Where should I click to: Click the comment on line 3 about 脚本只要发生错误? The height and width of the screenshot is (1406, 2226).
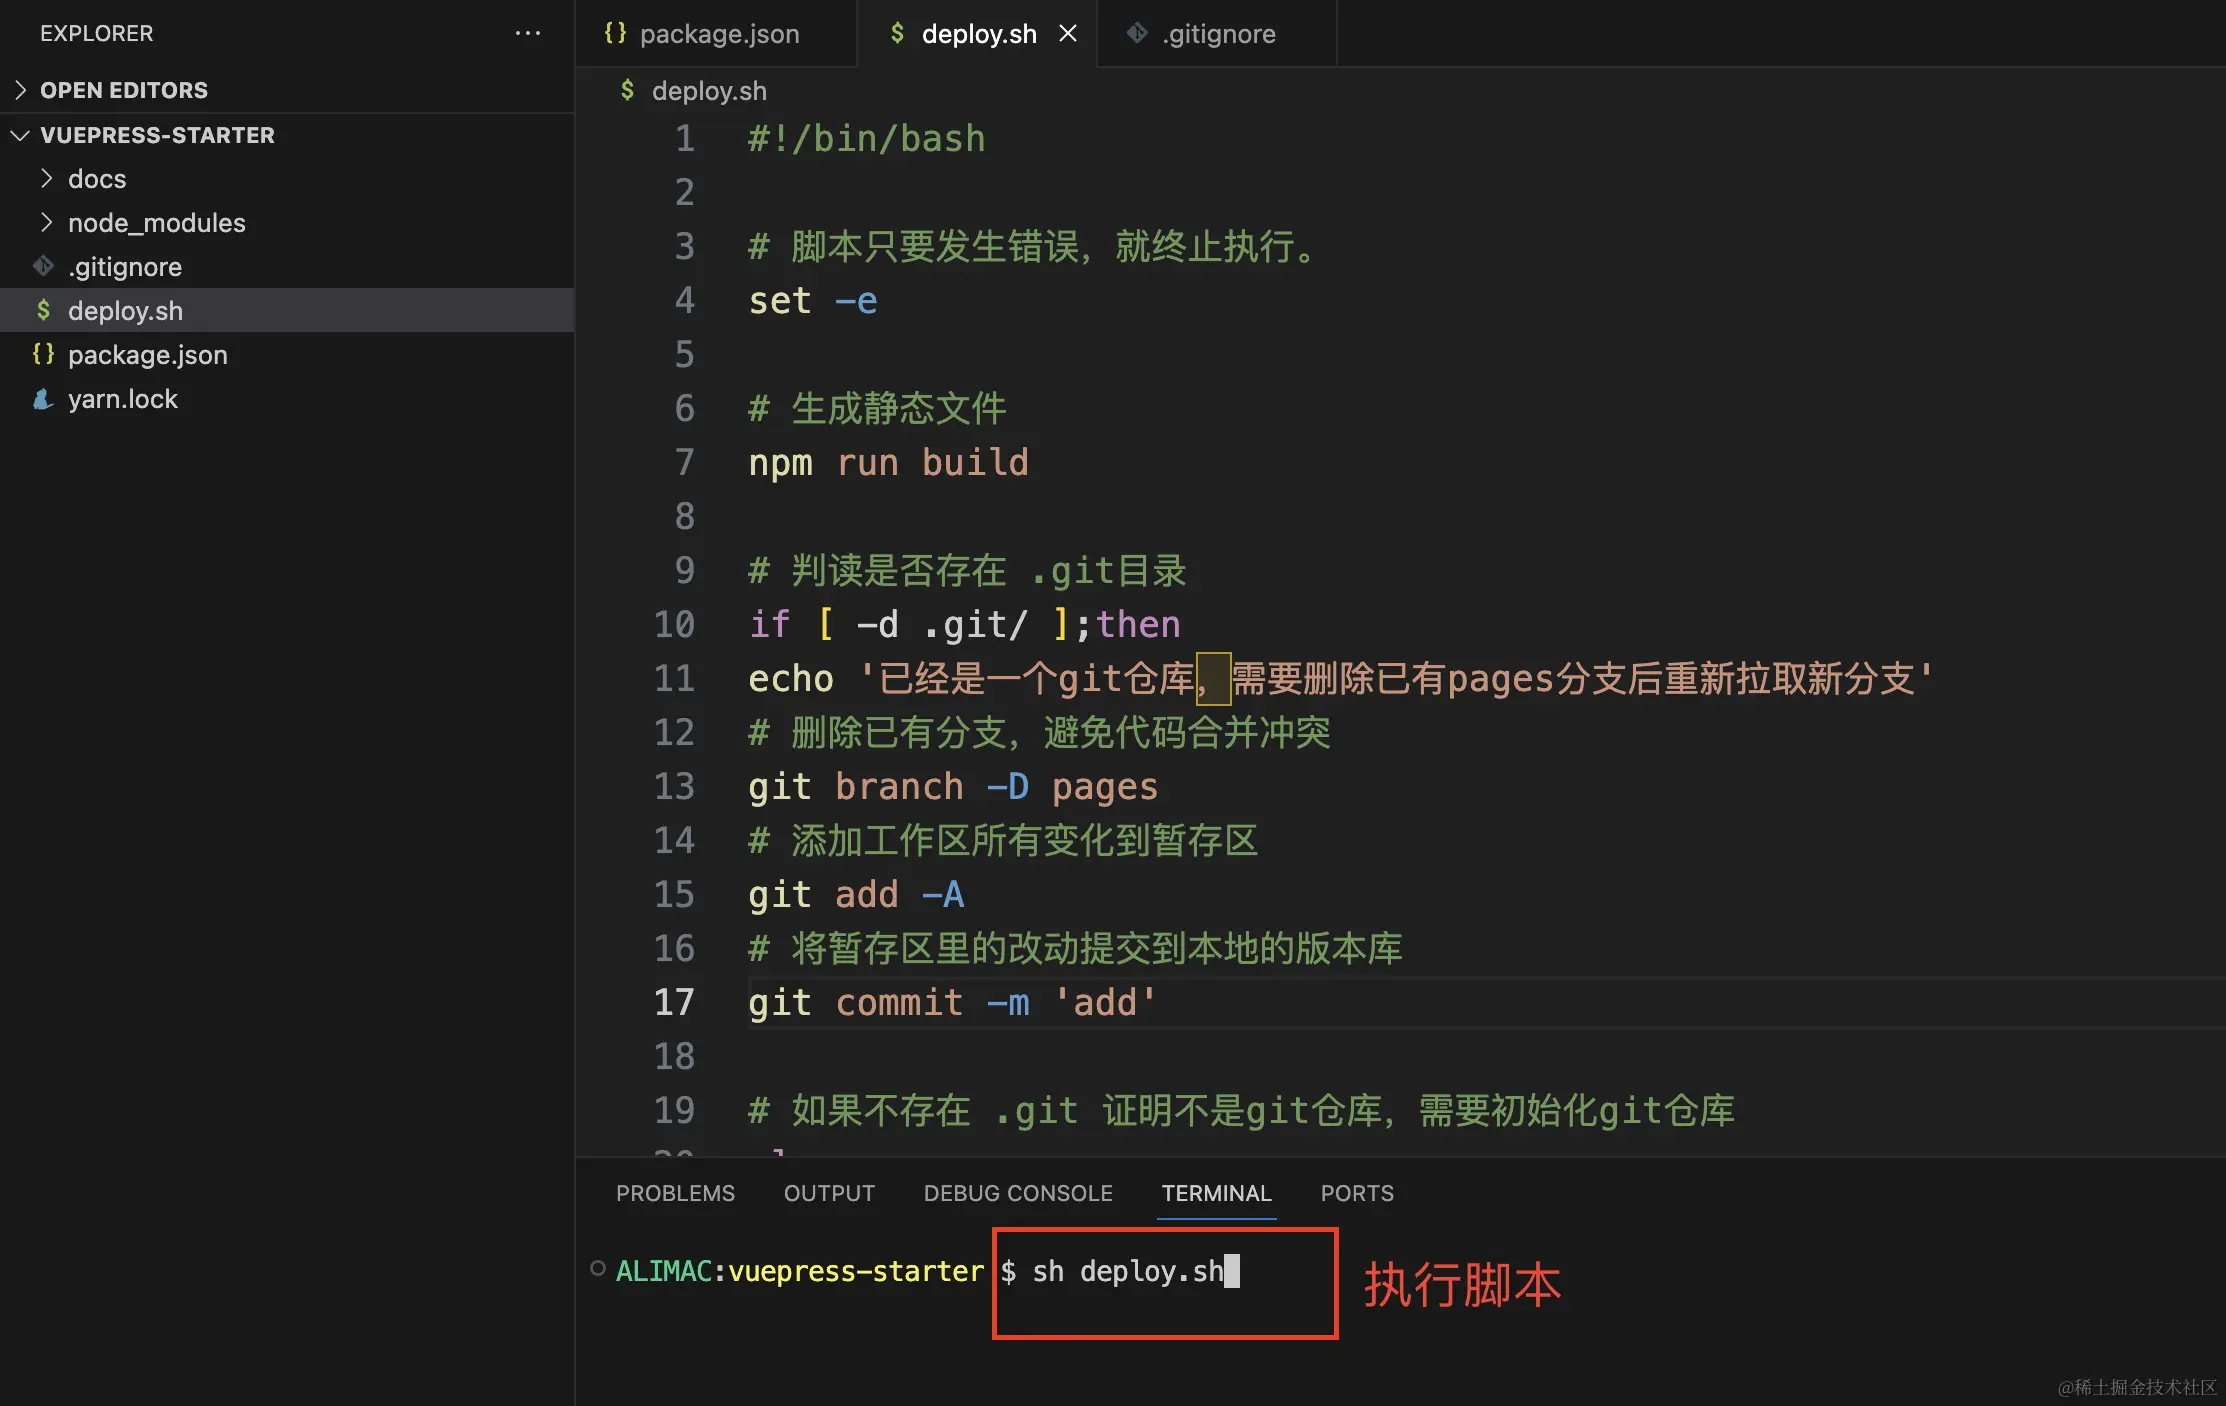1034,246
